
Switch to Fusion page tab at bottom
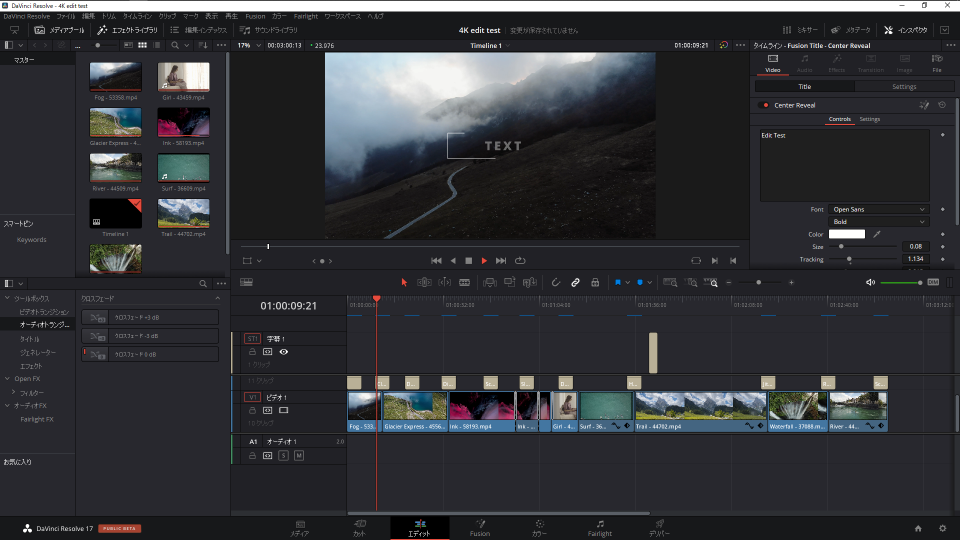click(x=480, y=528)
